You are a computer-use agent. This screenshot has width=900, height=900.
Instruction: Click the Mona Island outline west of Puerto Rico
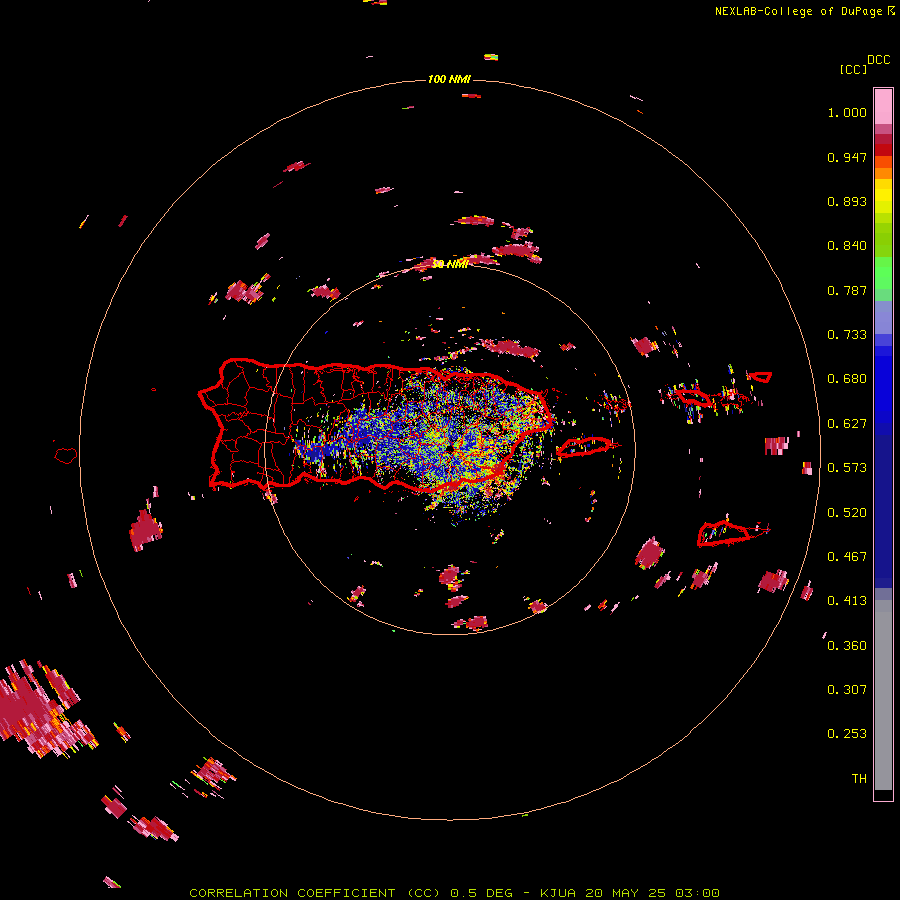65,456
